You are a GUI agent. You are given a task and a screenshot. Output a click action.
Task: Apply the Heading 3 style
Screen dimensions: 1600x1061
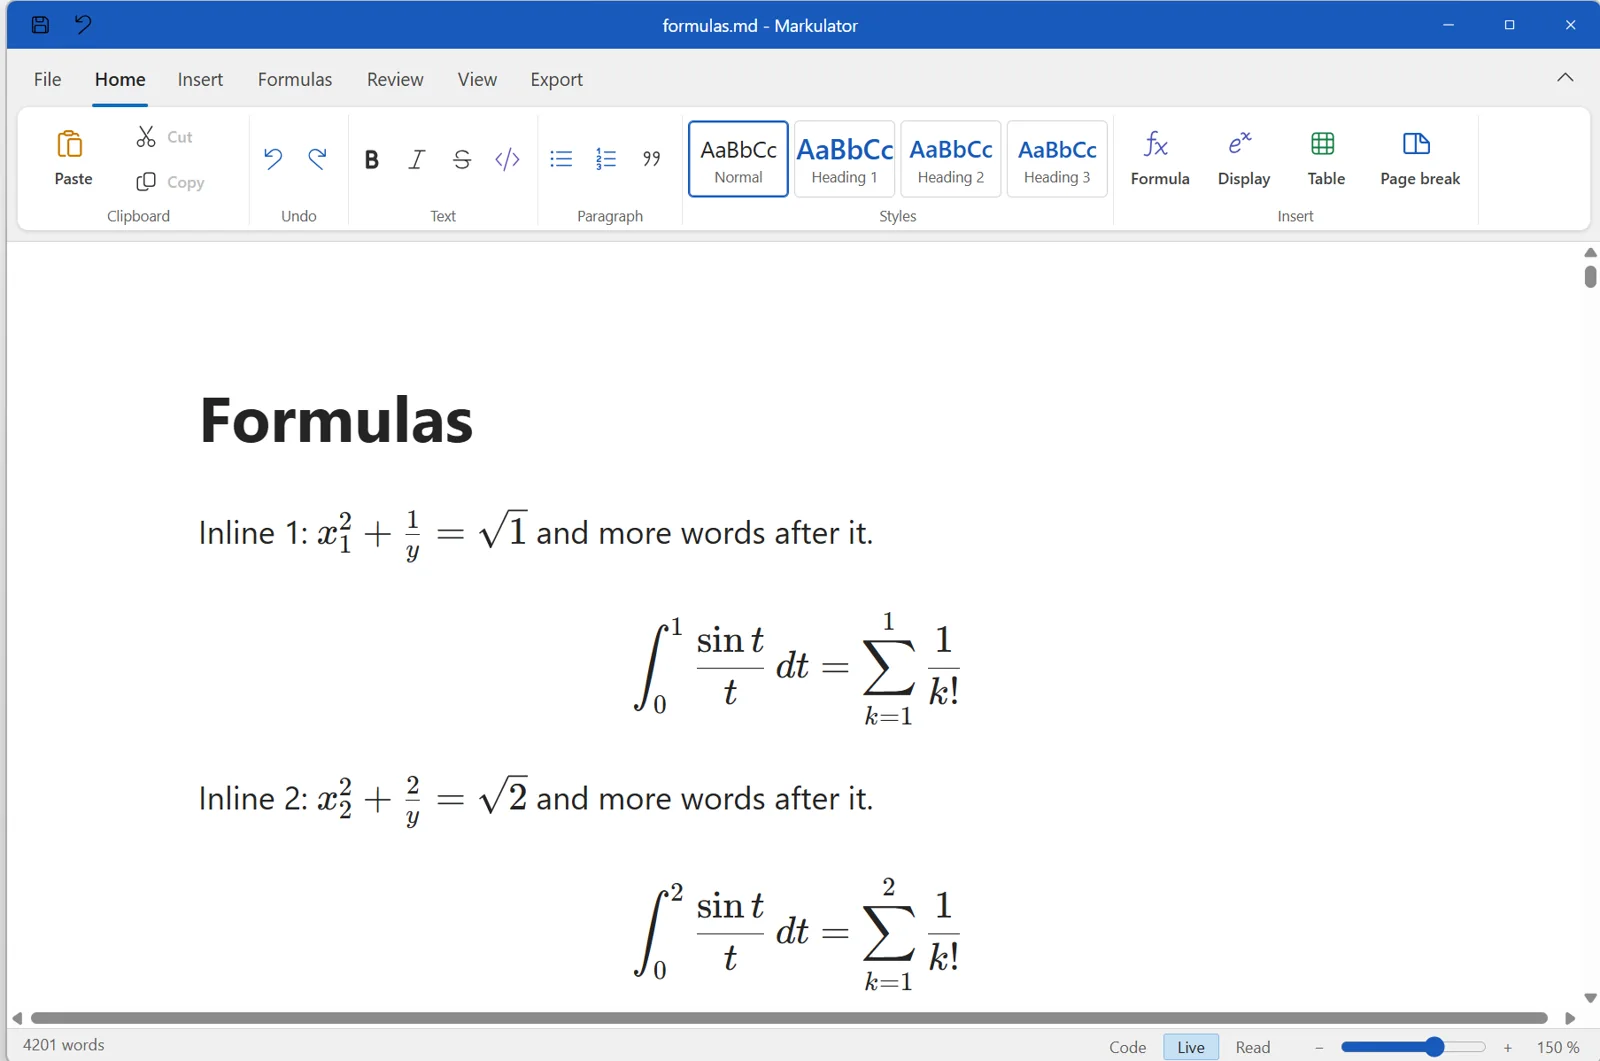[1057, 159]
